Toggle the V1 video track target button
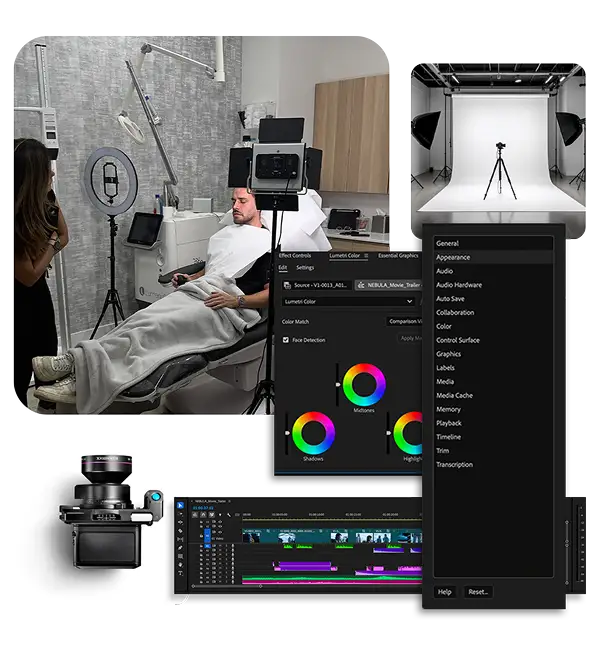 [207, 536]
